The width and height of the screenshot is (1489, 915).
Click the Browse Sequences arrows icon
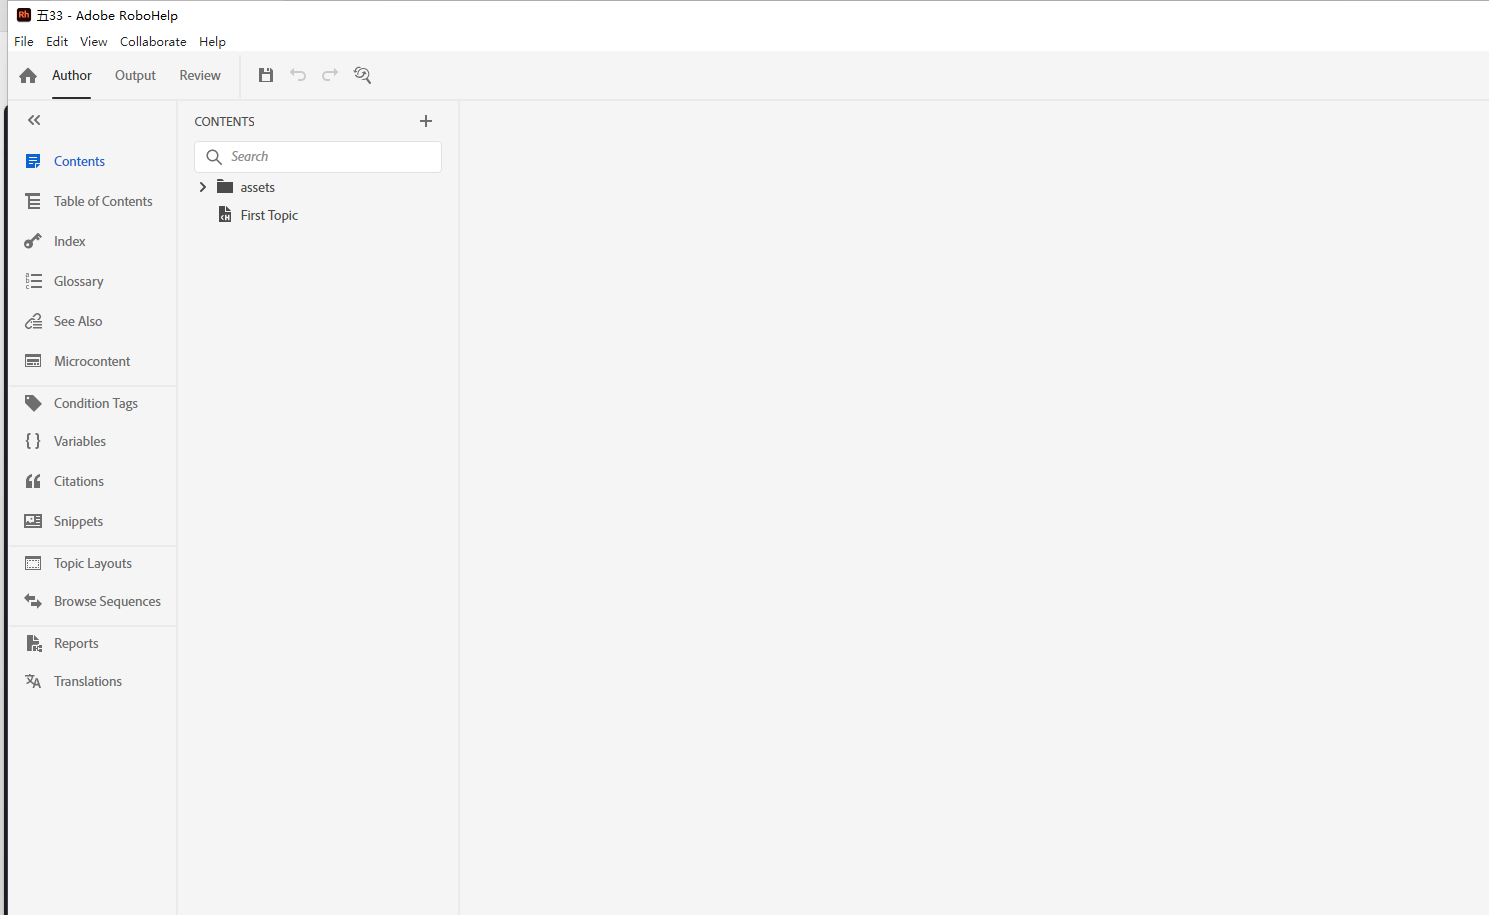(x=33, y=601)
